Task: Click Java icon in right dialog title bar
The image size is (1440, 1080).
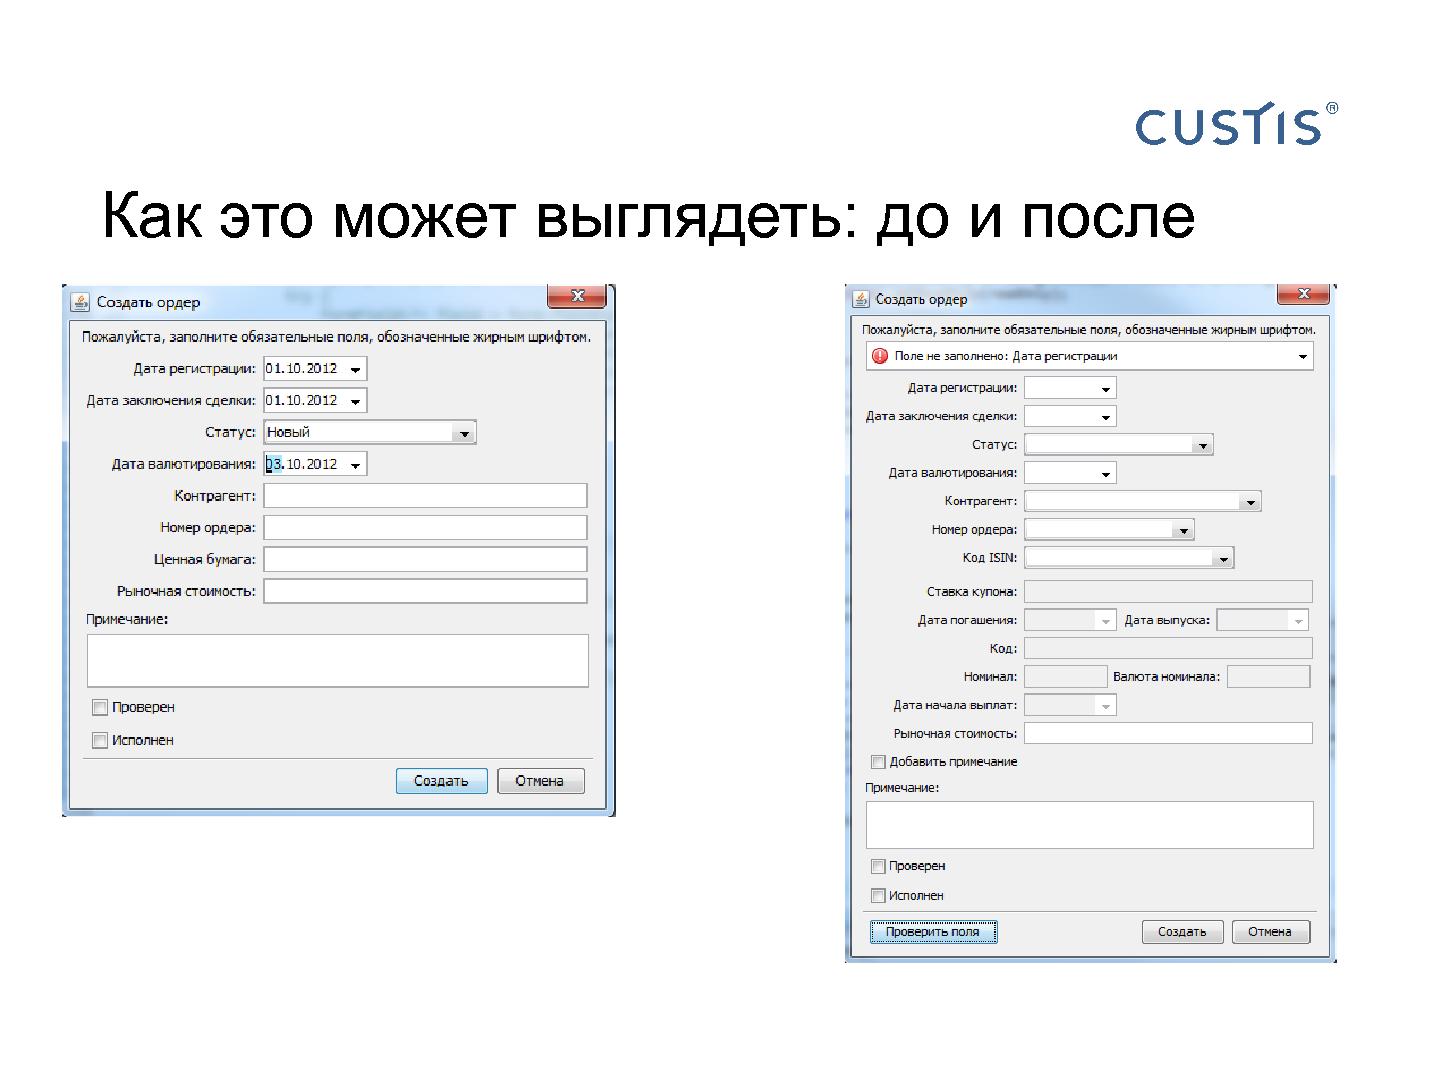Action: [860, 299]
